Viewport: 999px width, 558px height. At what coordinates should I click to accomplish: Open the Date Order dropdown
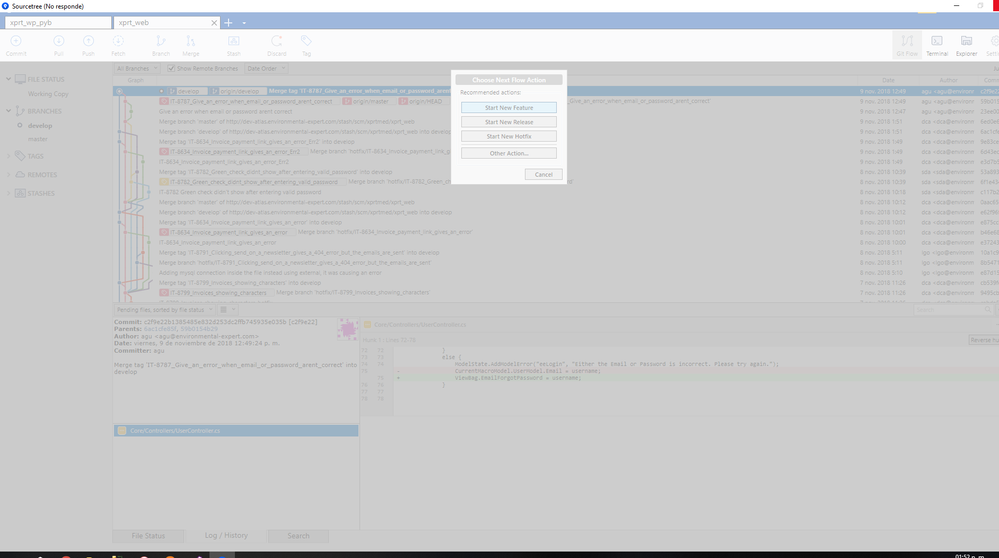tap(266, 68)
